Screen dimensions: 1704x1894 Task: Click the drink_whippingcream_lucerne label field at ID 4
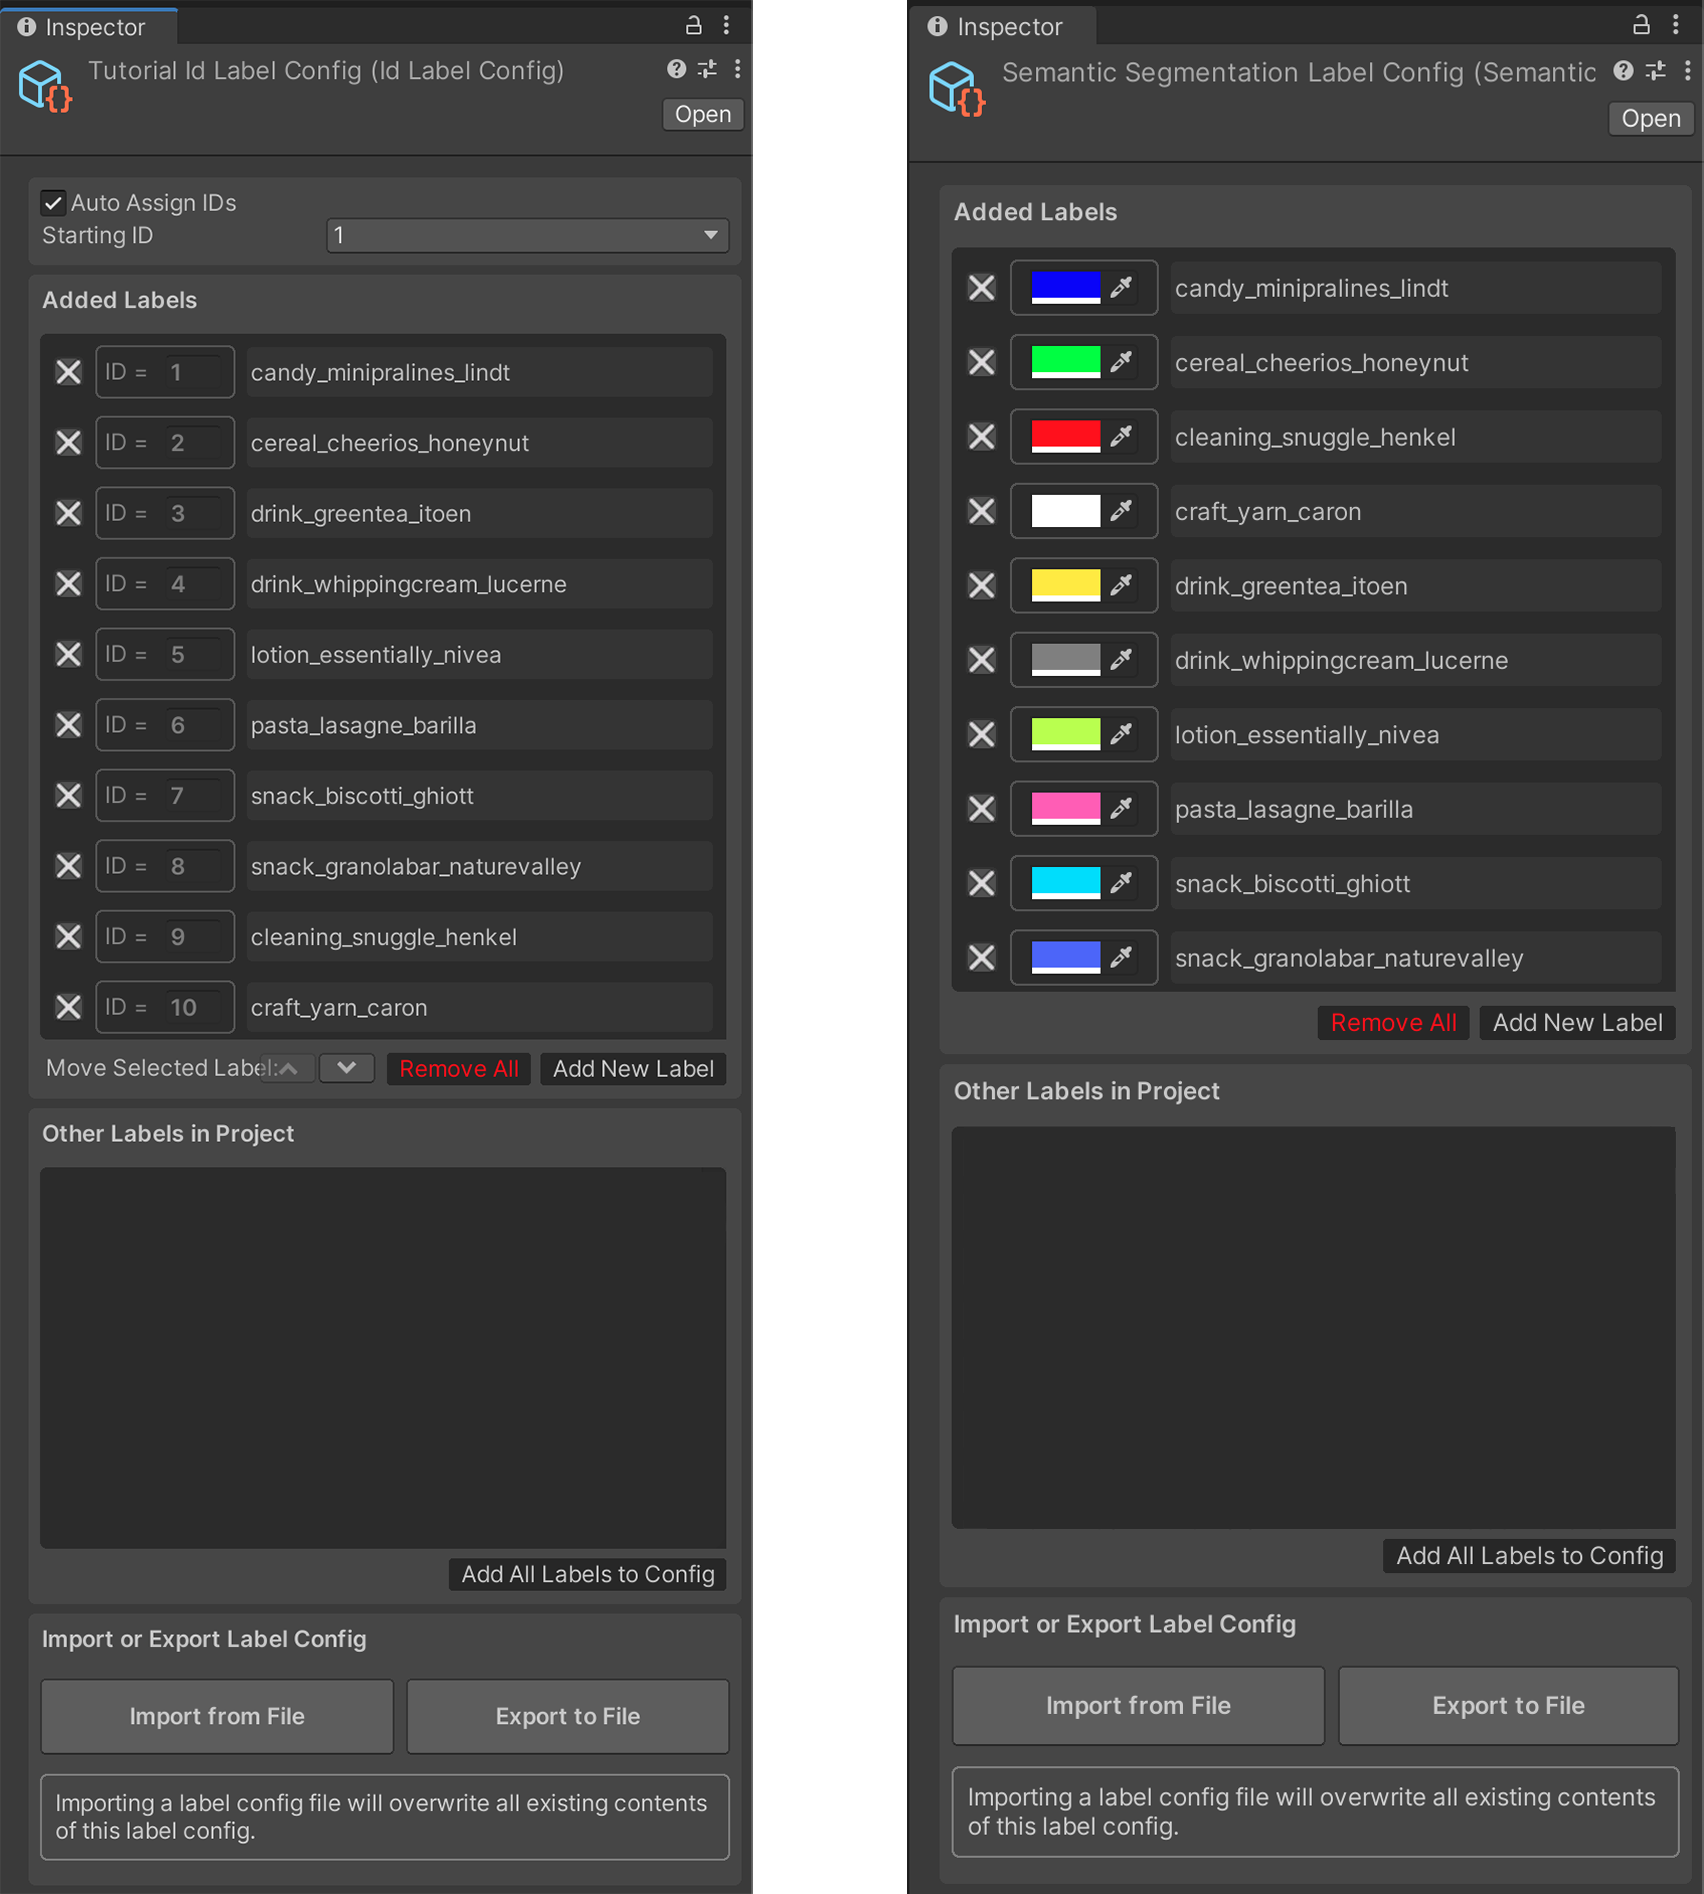pos(478,584)
